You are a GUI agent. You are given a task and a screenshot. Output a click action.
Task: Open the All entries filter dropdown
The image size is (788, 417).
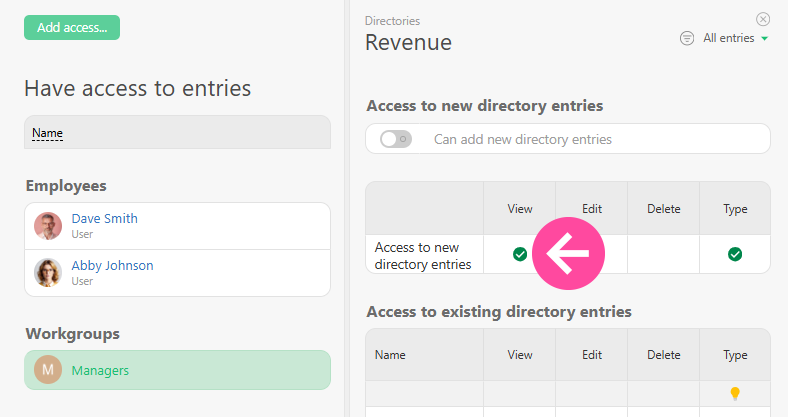pos(728,38)
